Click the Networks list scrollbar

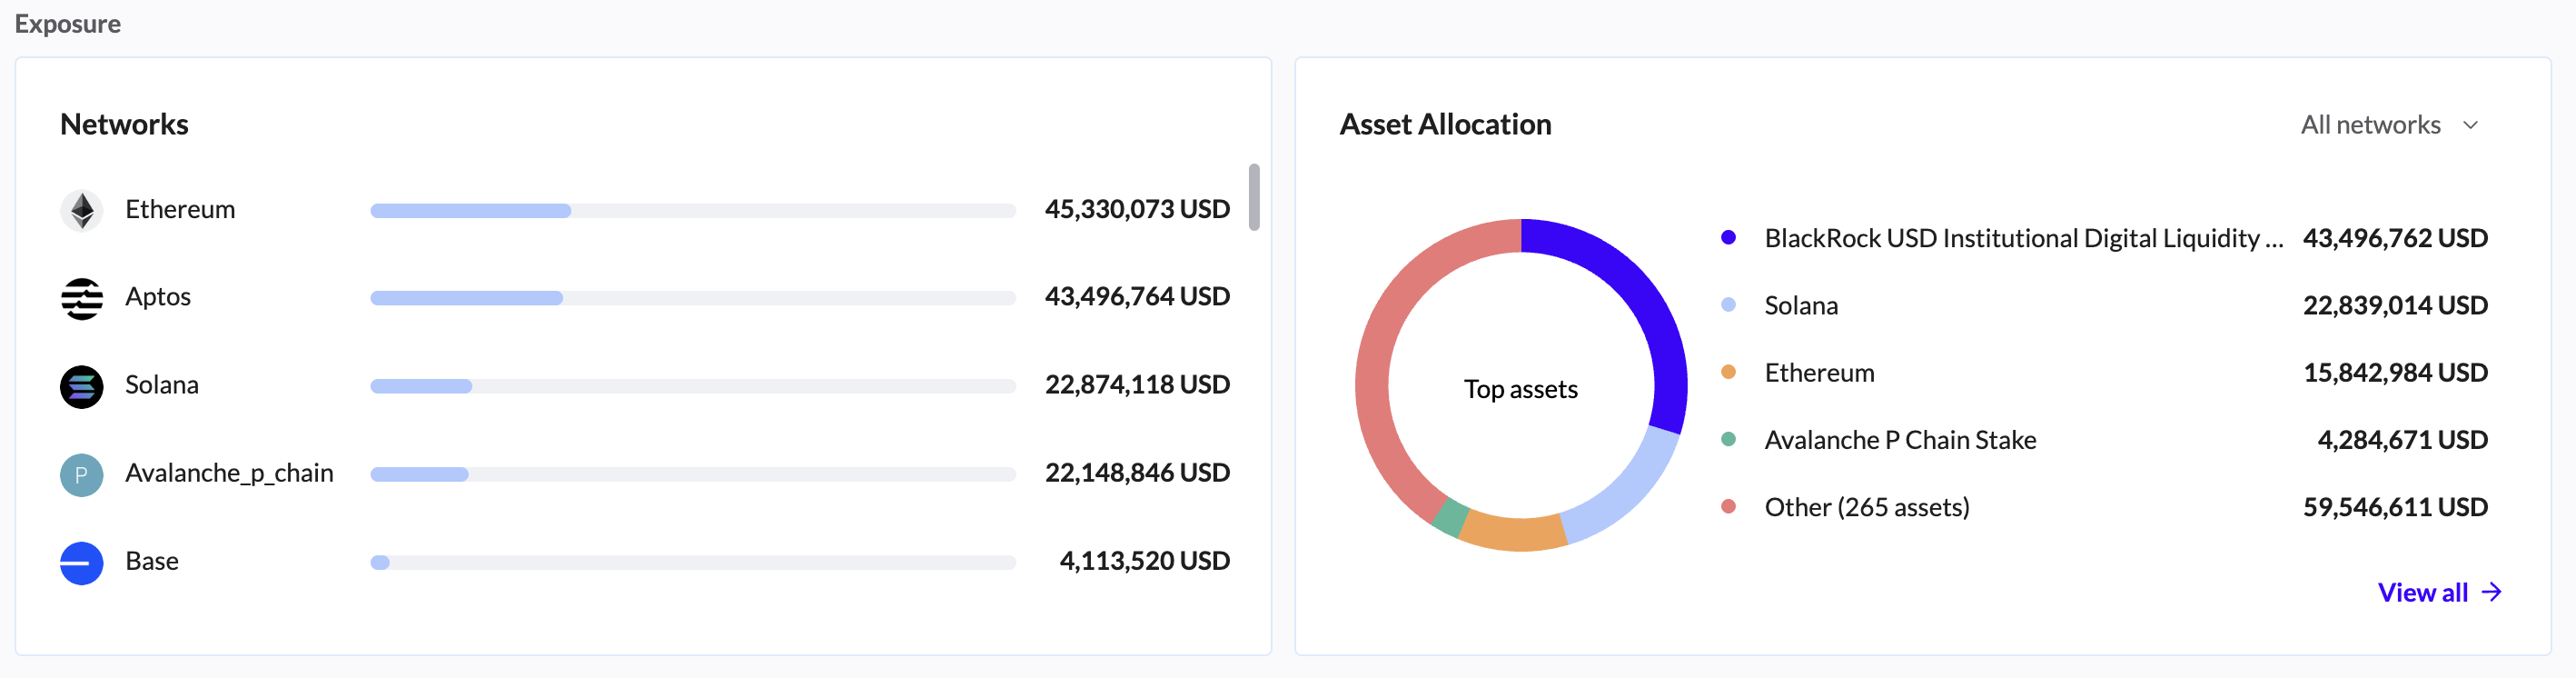pyautogui.click(x=1254, y=197)
